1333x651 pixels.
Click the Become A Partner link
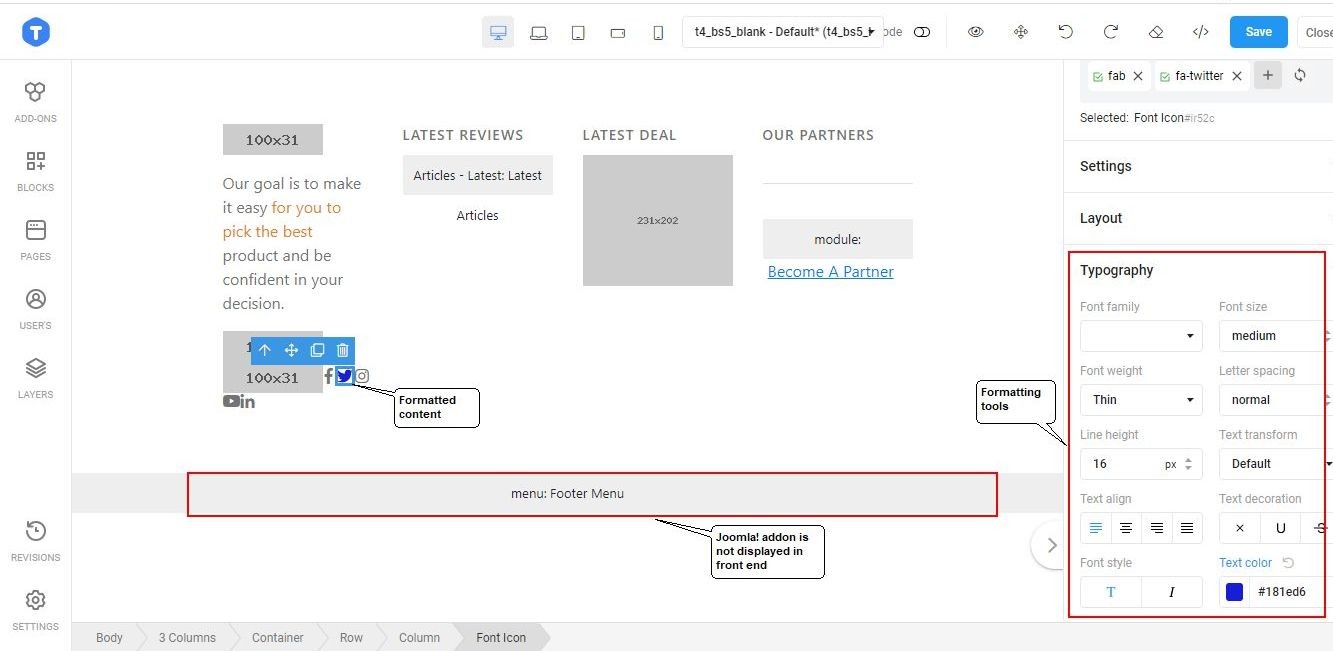pyautogui.click(x=830, y=272)
